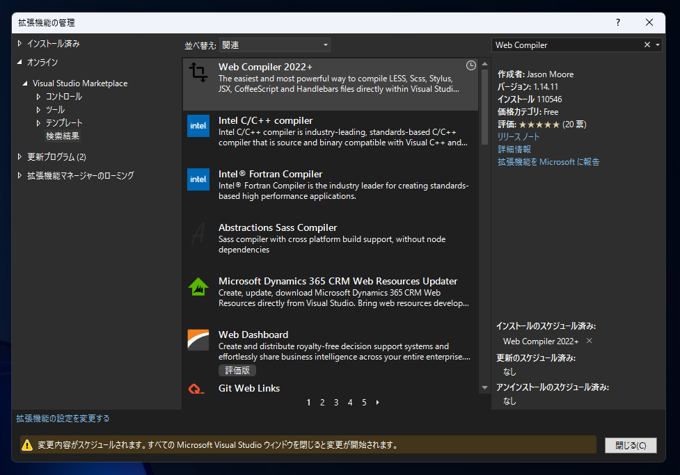Select the Abstractions Sass Compiler result title
This screenshot has height=475, width=680.
coord(278,228)
